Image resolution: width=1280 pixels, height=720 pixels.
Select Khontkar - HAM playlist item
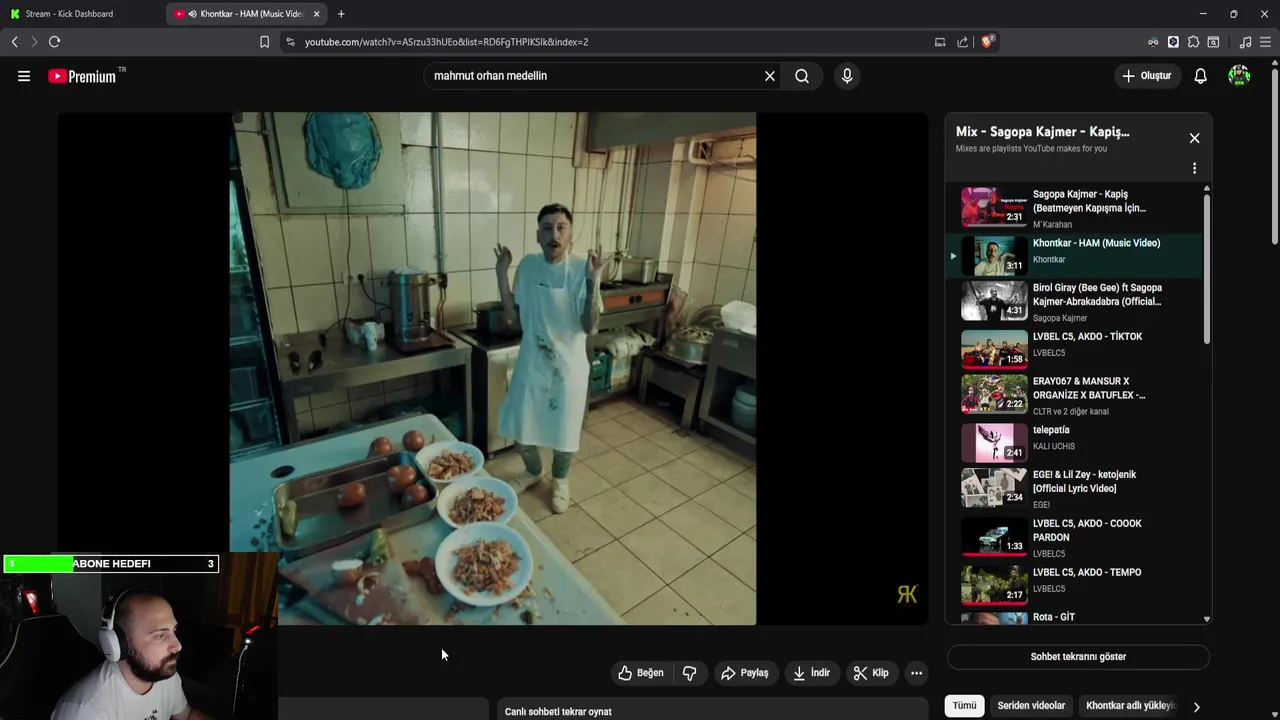(x=1075, y=256)
